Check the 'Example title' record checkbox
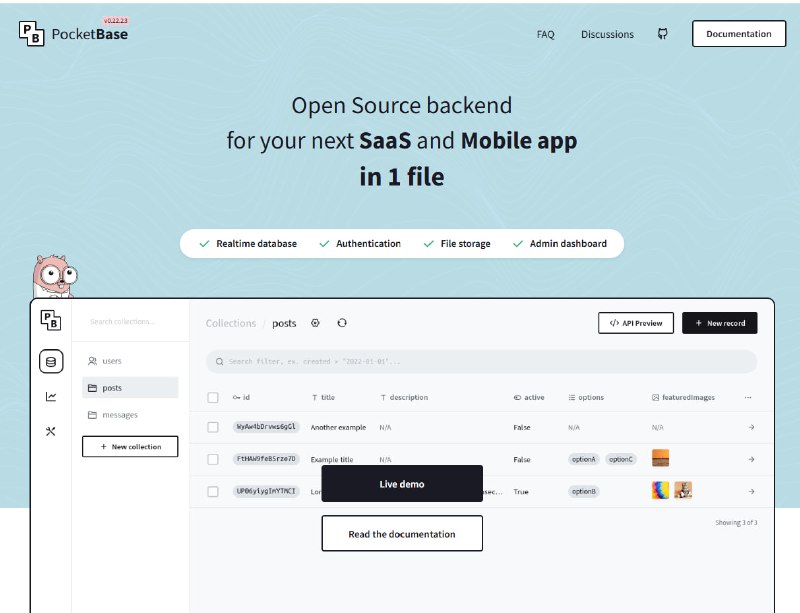The image size is (800, 613). [x=213, y=459]
